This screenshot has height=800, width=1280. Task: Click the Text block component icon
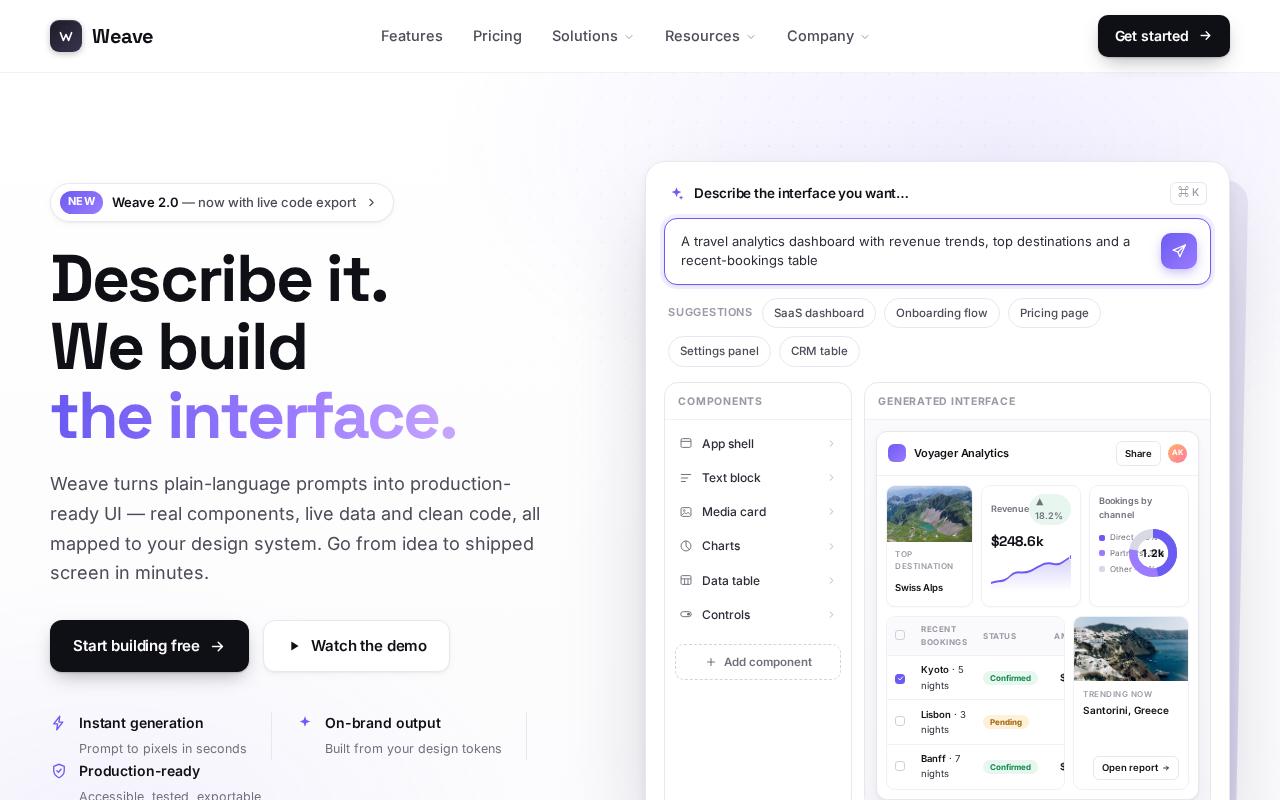coord(686,478)
